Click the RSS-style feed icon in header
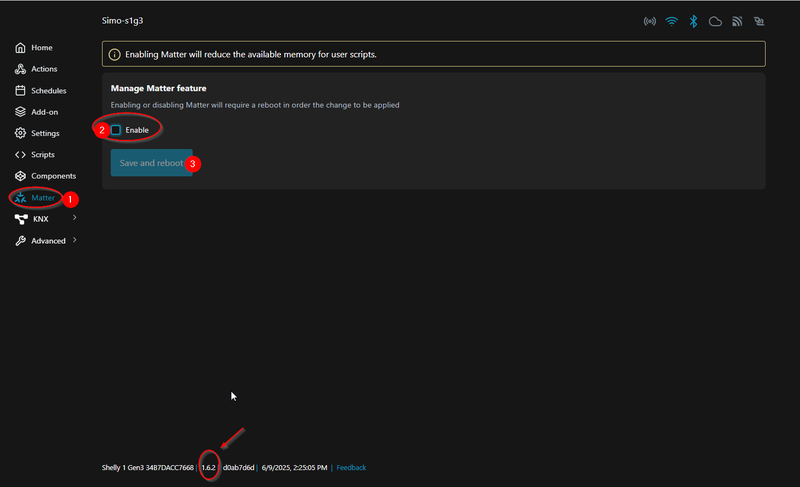Image resolution: width=800 pixels, height=487 pixels. 737,21
